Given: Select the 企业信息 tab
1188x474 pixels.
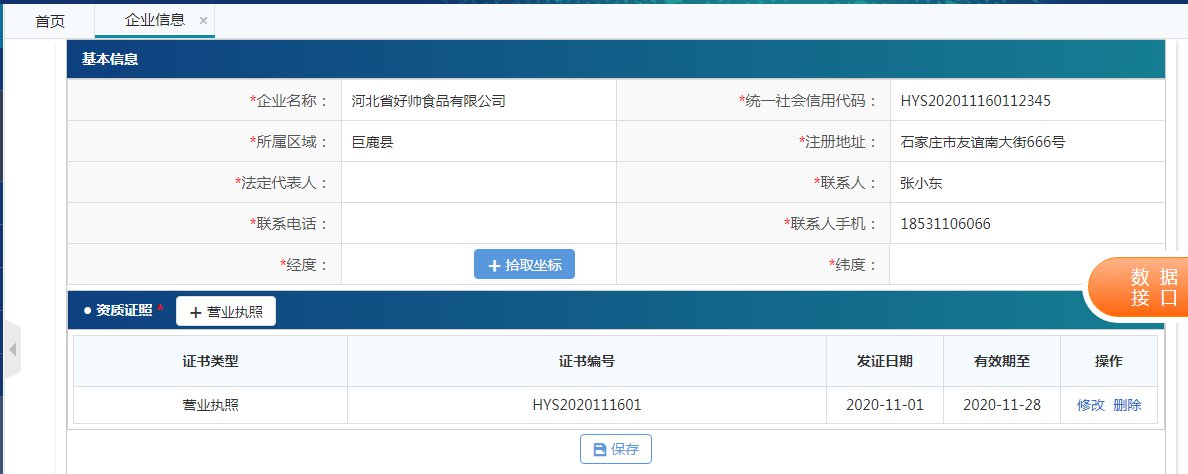Looking at the screenshot, I should [x=155, y=20].
